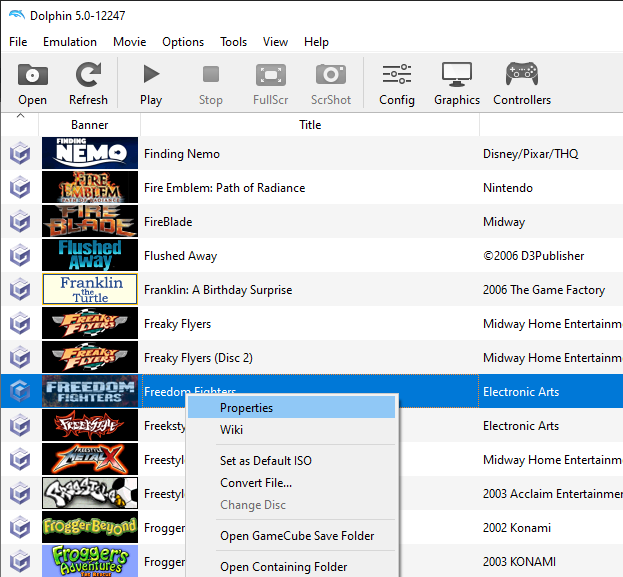Click the GameCube platform icon for Freedom Fighters
Viewport: 623px width, 577px height.
[20, 391]
